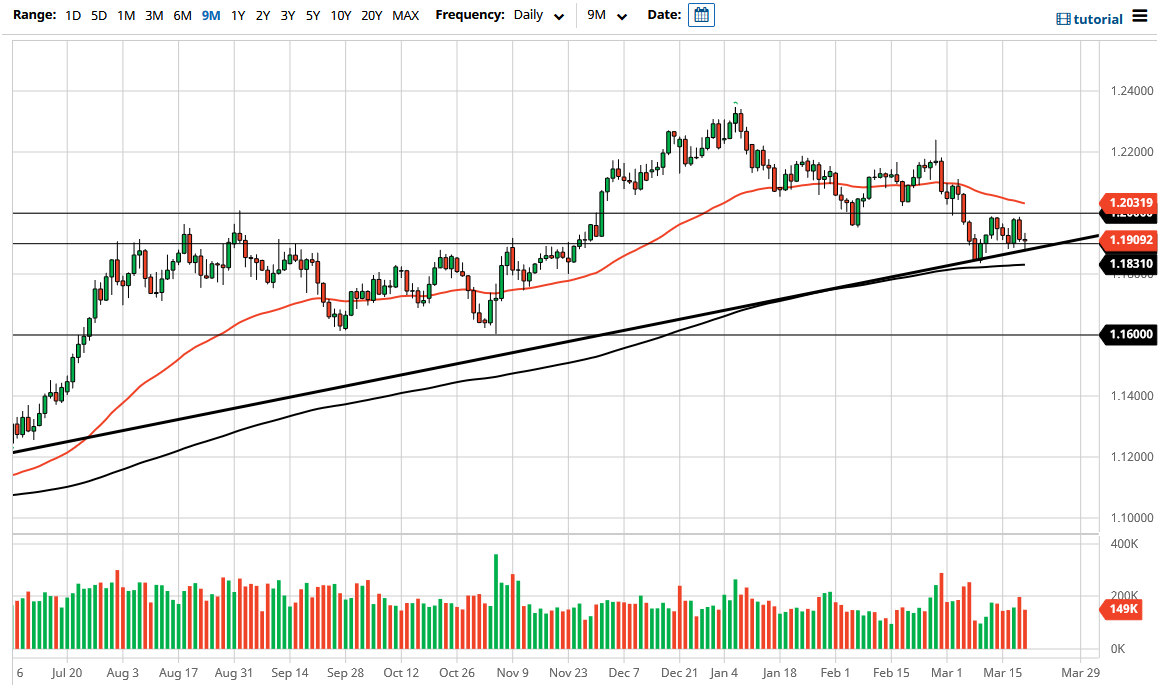Click the Nov 9 date label
Screen dimensions: 1160x691
coord(513,673)
